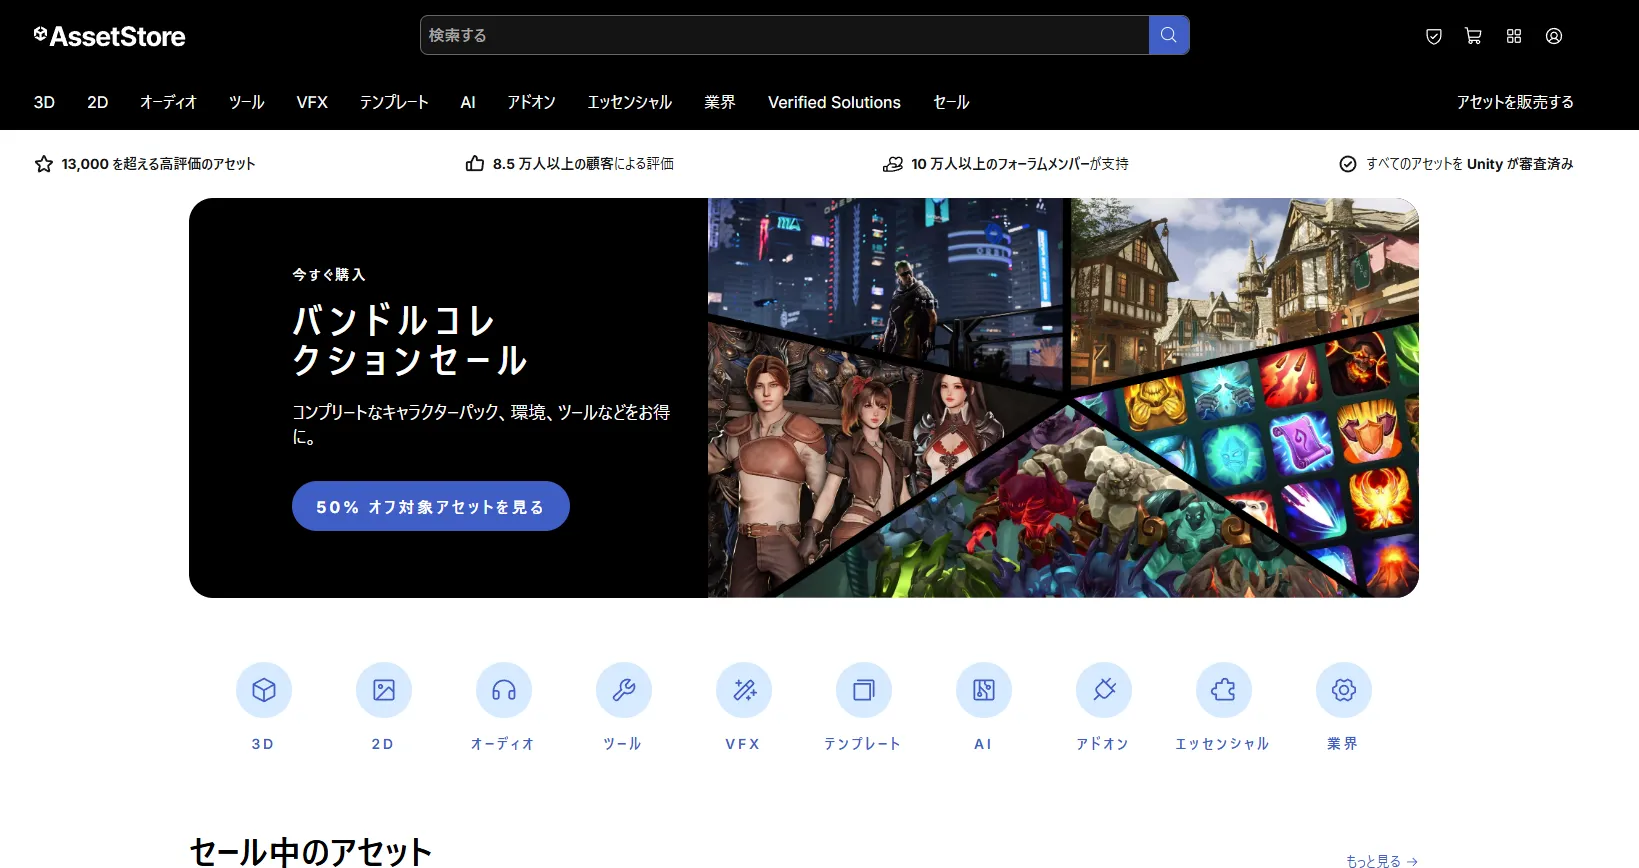Click the three characters artwork in the banner

coord(850,450)
